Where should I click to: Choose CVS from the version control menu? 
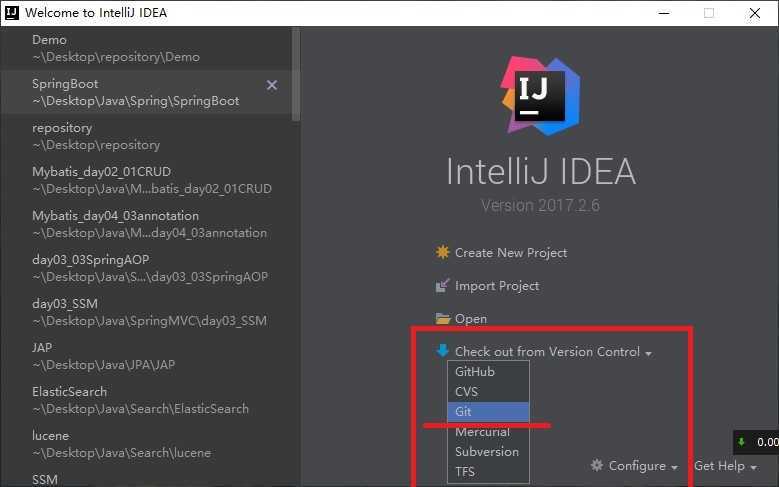click(488, 392)
